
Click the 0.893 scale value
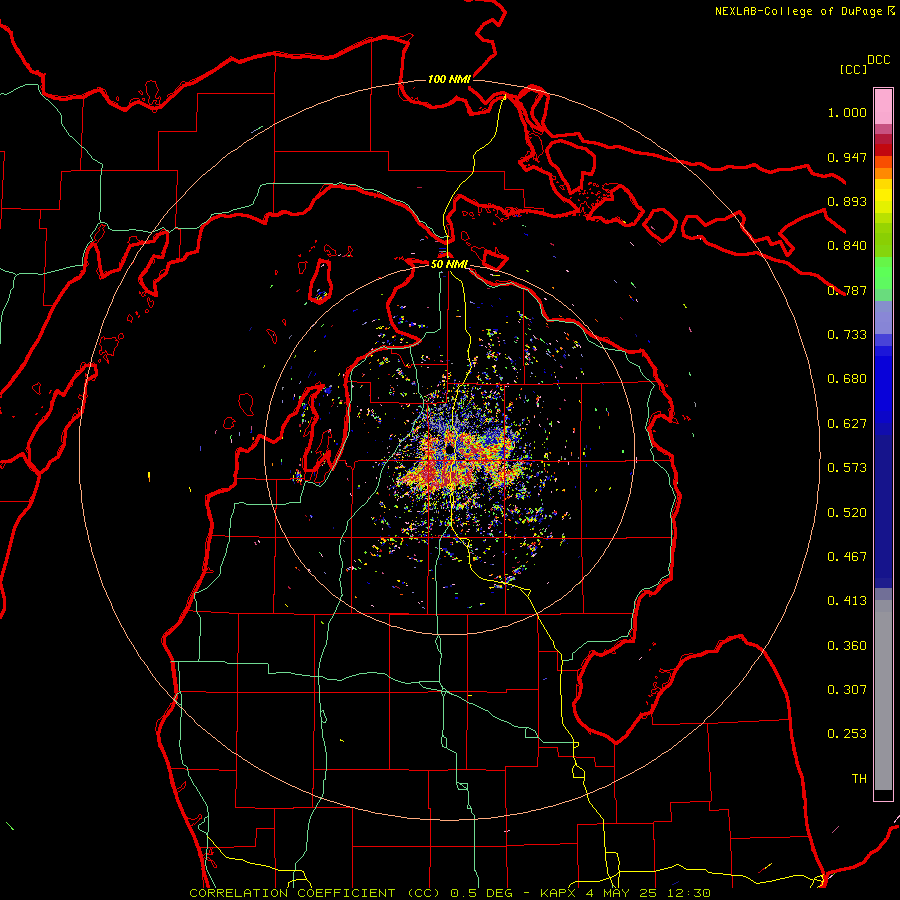pyautogui.click(x=847, y=201)
